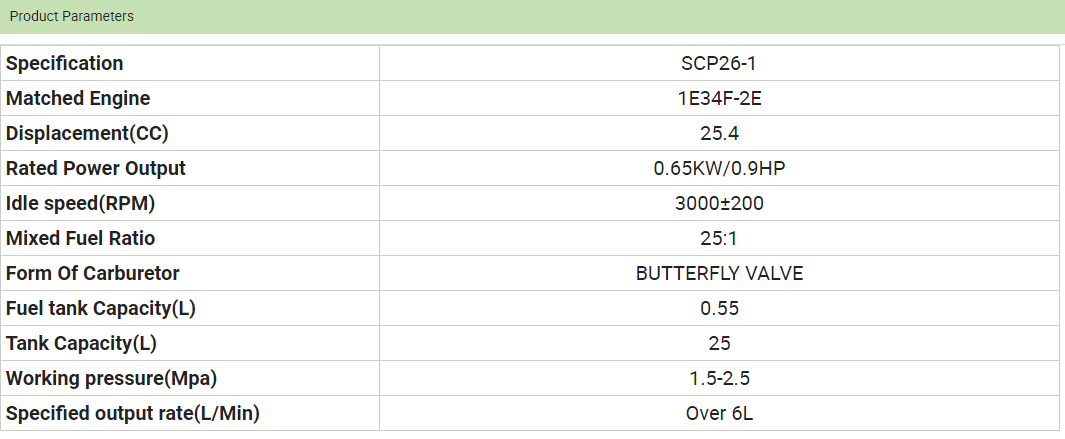Select the Rated Power Output label

96,168
